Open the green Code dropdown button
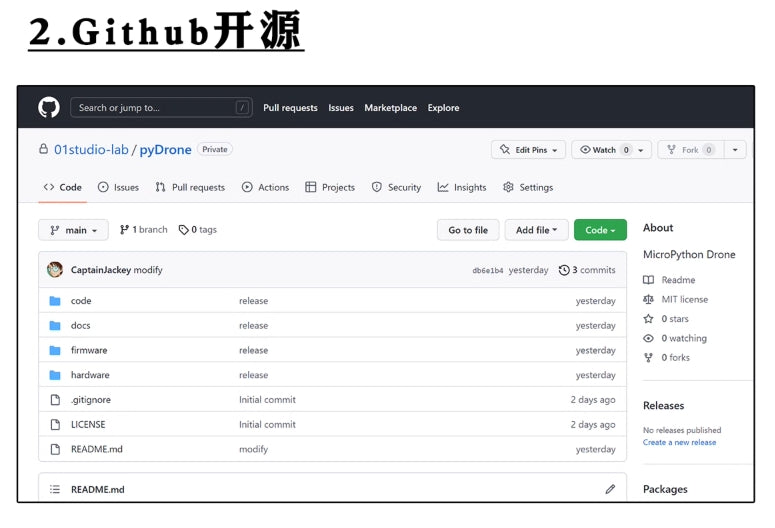This screenshot has width=775, height=528. pos(600,230)
